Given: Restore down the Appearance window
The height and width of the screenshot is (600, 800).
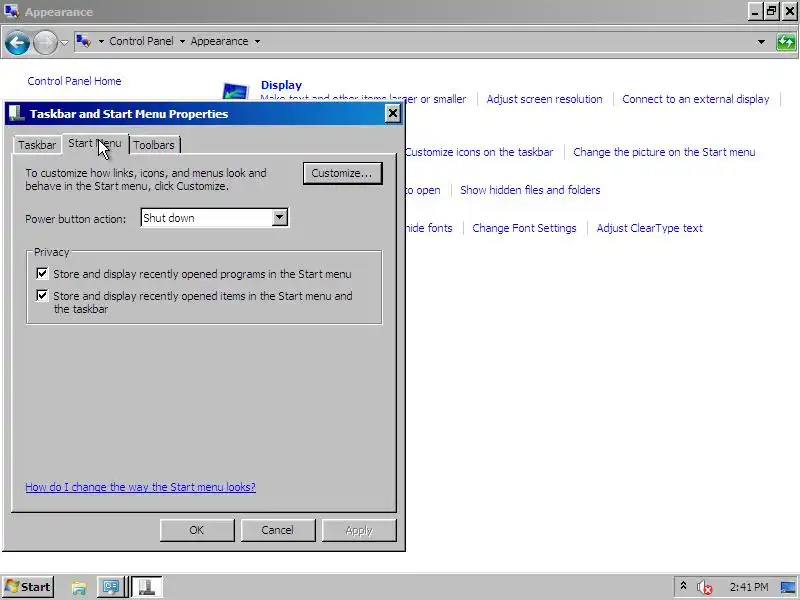Looking at the screenshot, I should point(772,11).
